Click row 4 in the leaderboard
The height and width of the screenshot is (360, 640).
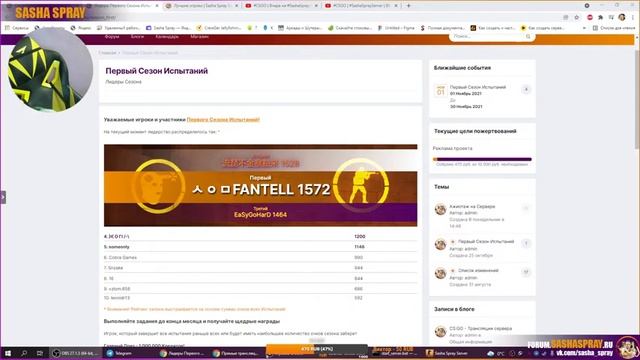click(x=260, y=236)
